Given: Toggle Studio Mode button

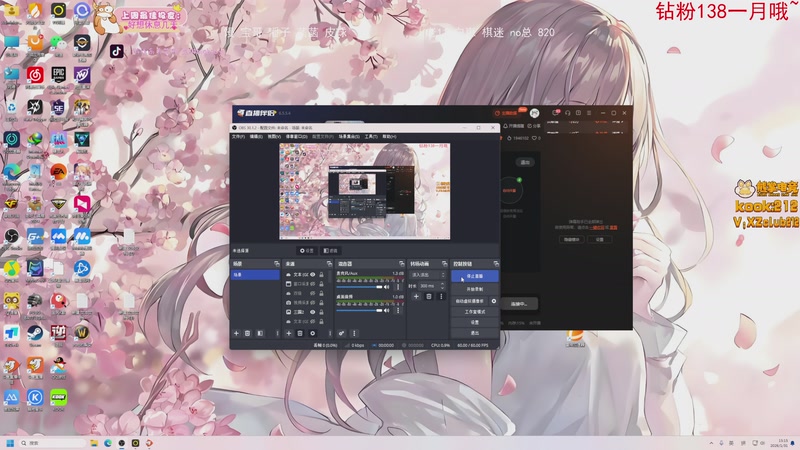Looking at the screenshot, I should 474,312.
